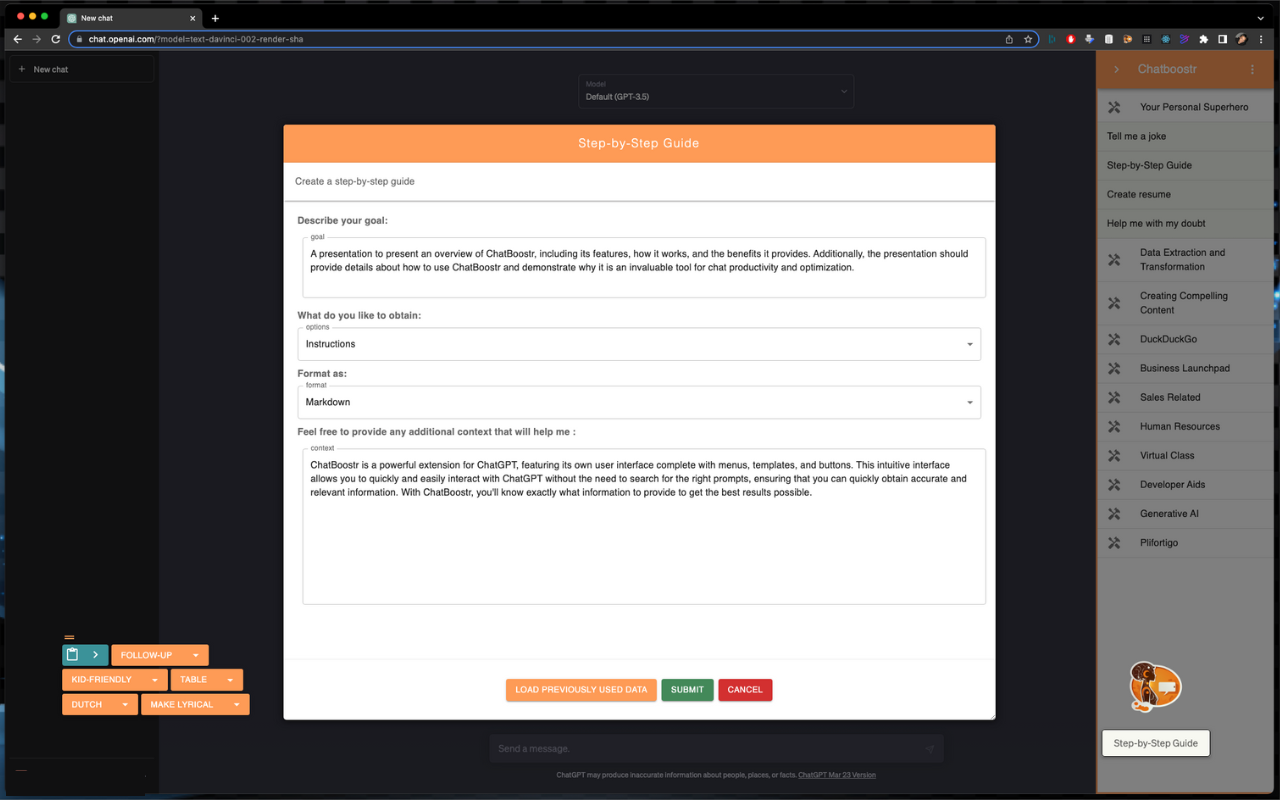Screen dimensions: 1280x800
Task: Select 'Tell me a joke' template
Action: [x=1185, y=136]
